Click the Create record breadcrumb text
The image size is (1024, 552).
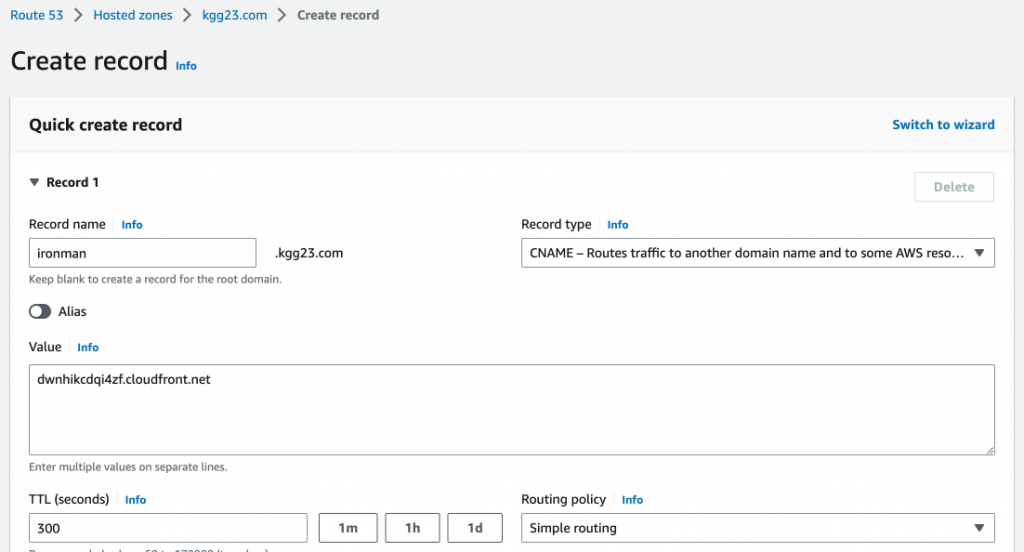338,15
